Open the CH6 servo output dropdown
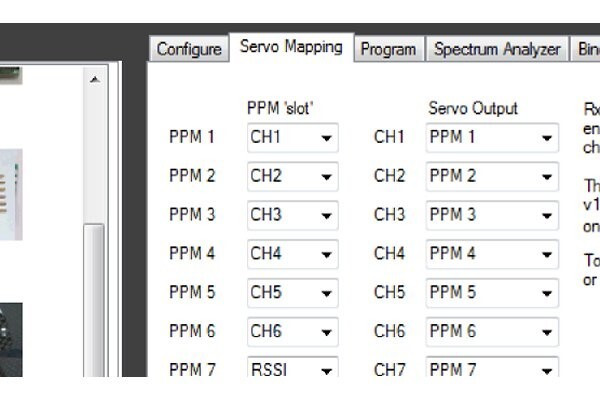 click(492, 332)
